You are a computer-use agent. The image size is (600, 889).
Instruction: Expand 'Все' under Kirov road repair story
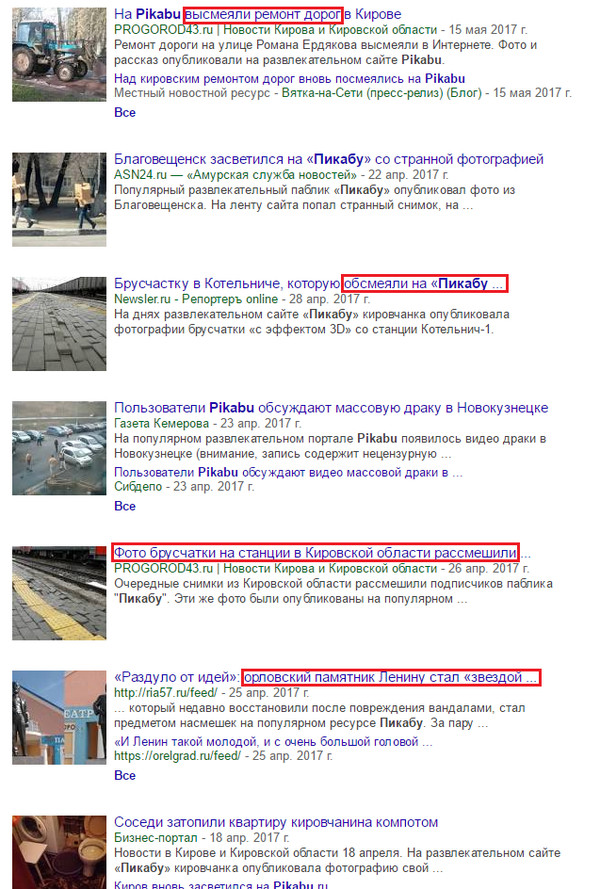tap(125, 112)
